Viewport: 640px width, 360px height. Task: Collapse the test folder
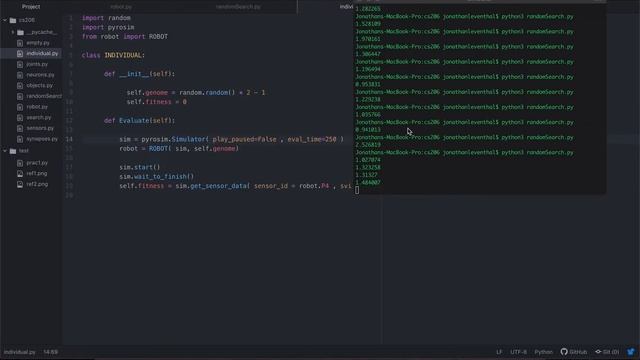pos(5,151)
